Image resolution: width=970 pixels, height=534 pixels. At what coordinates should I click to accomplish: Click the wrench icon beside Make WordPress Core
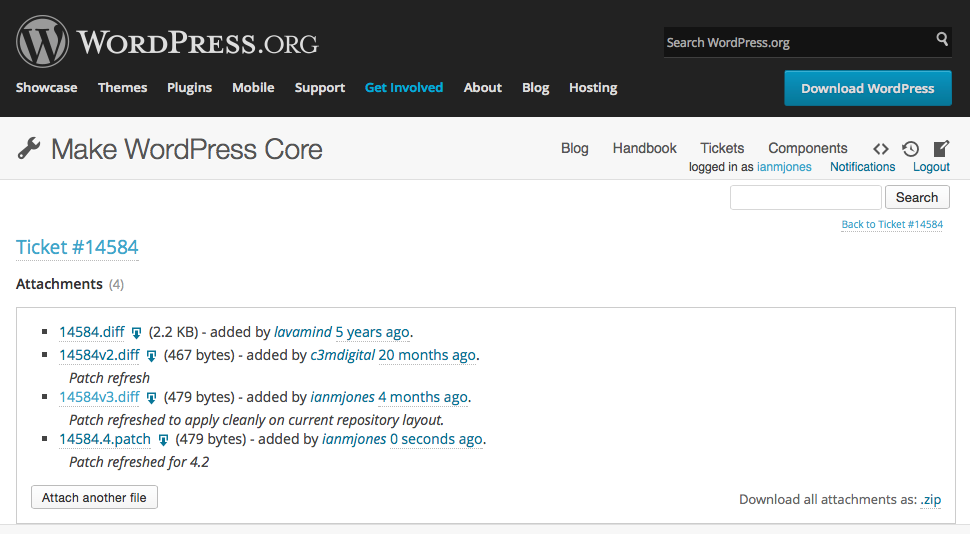pyautogui.click(x=28, y=149)
